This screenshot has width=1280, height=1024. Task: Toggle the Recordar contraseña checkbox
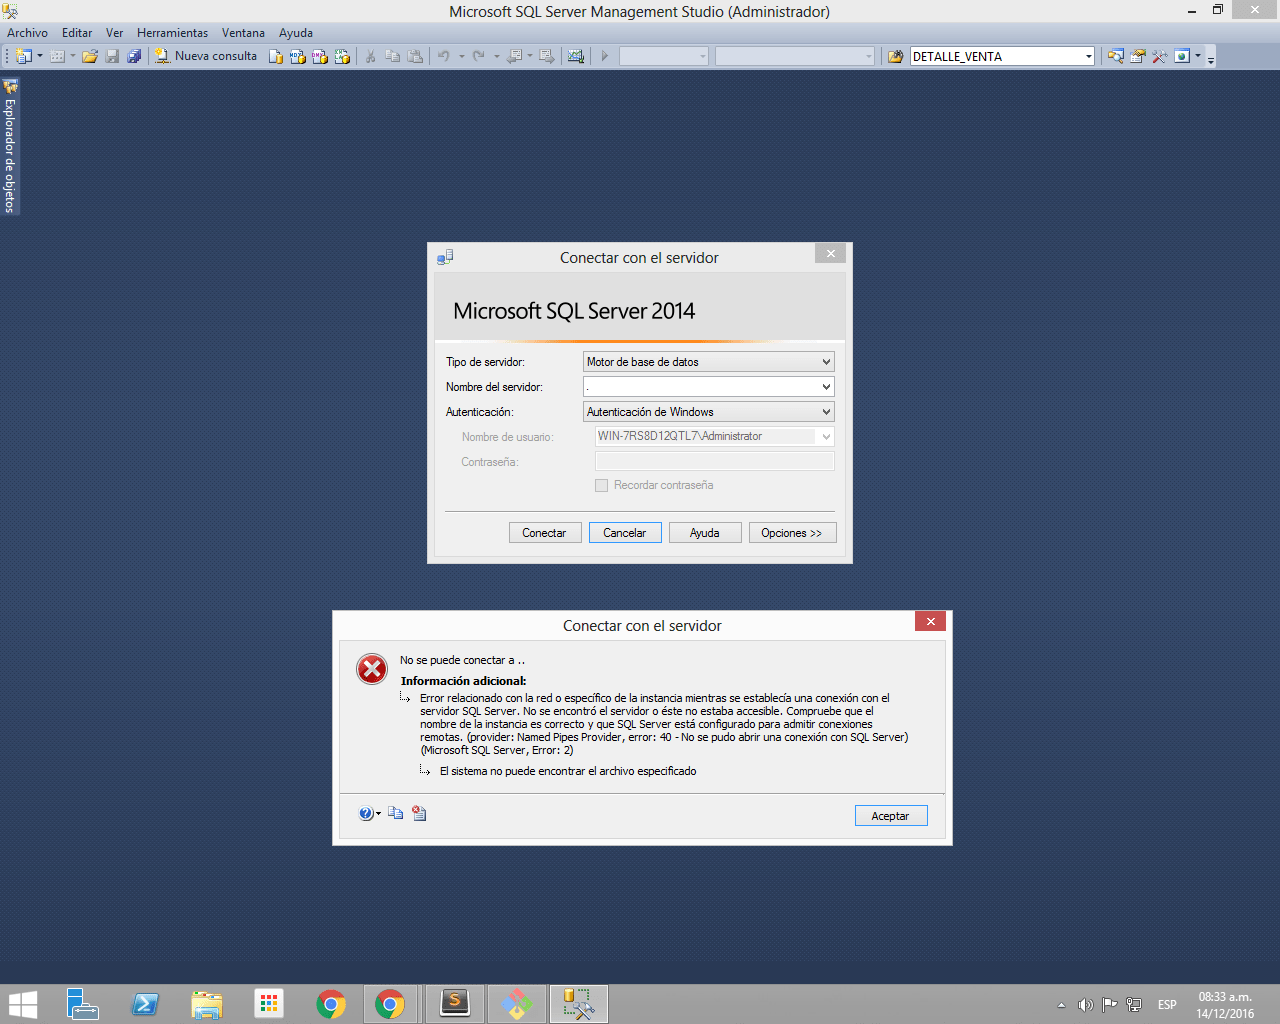click(601, 485)
